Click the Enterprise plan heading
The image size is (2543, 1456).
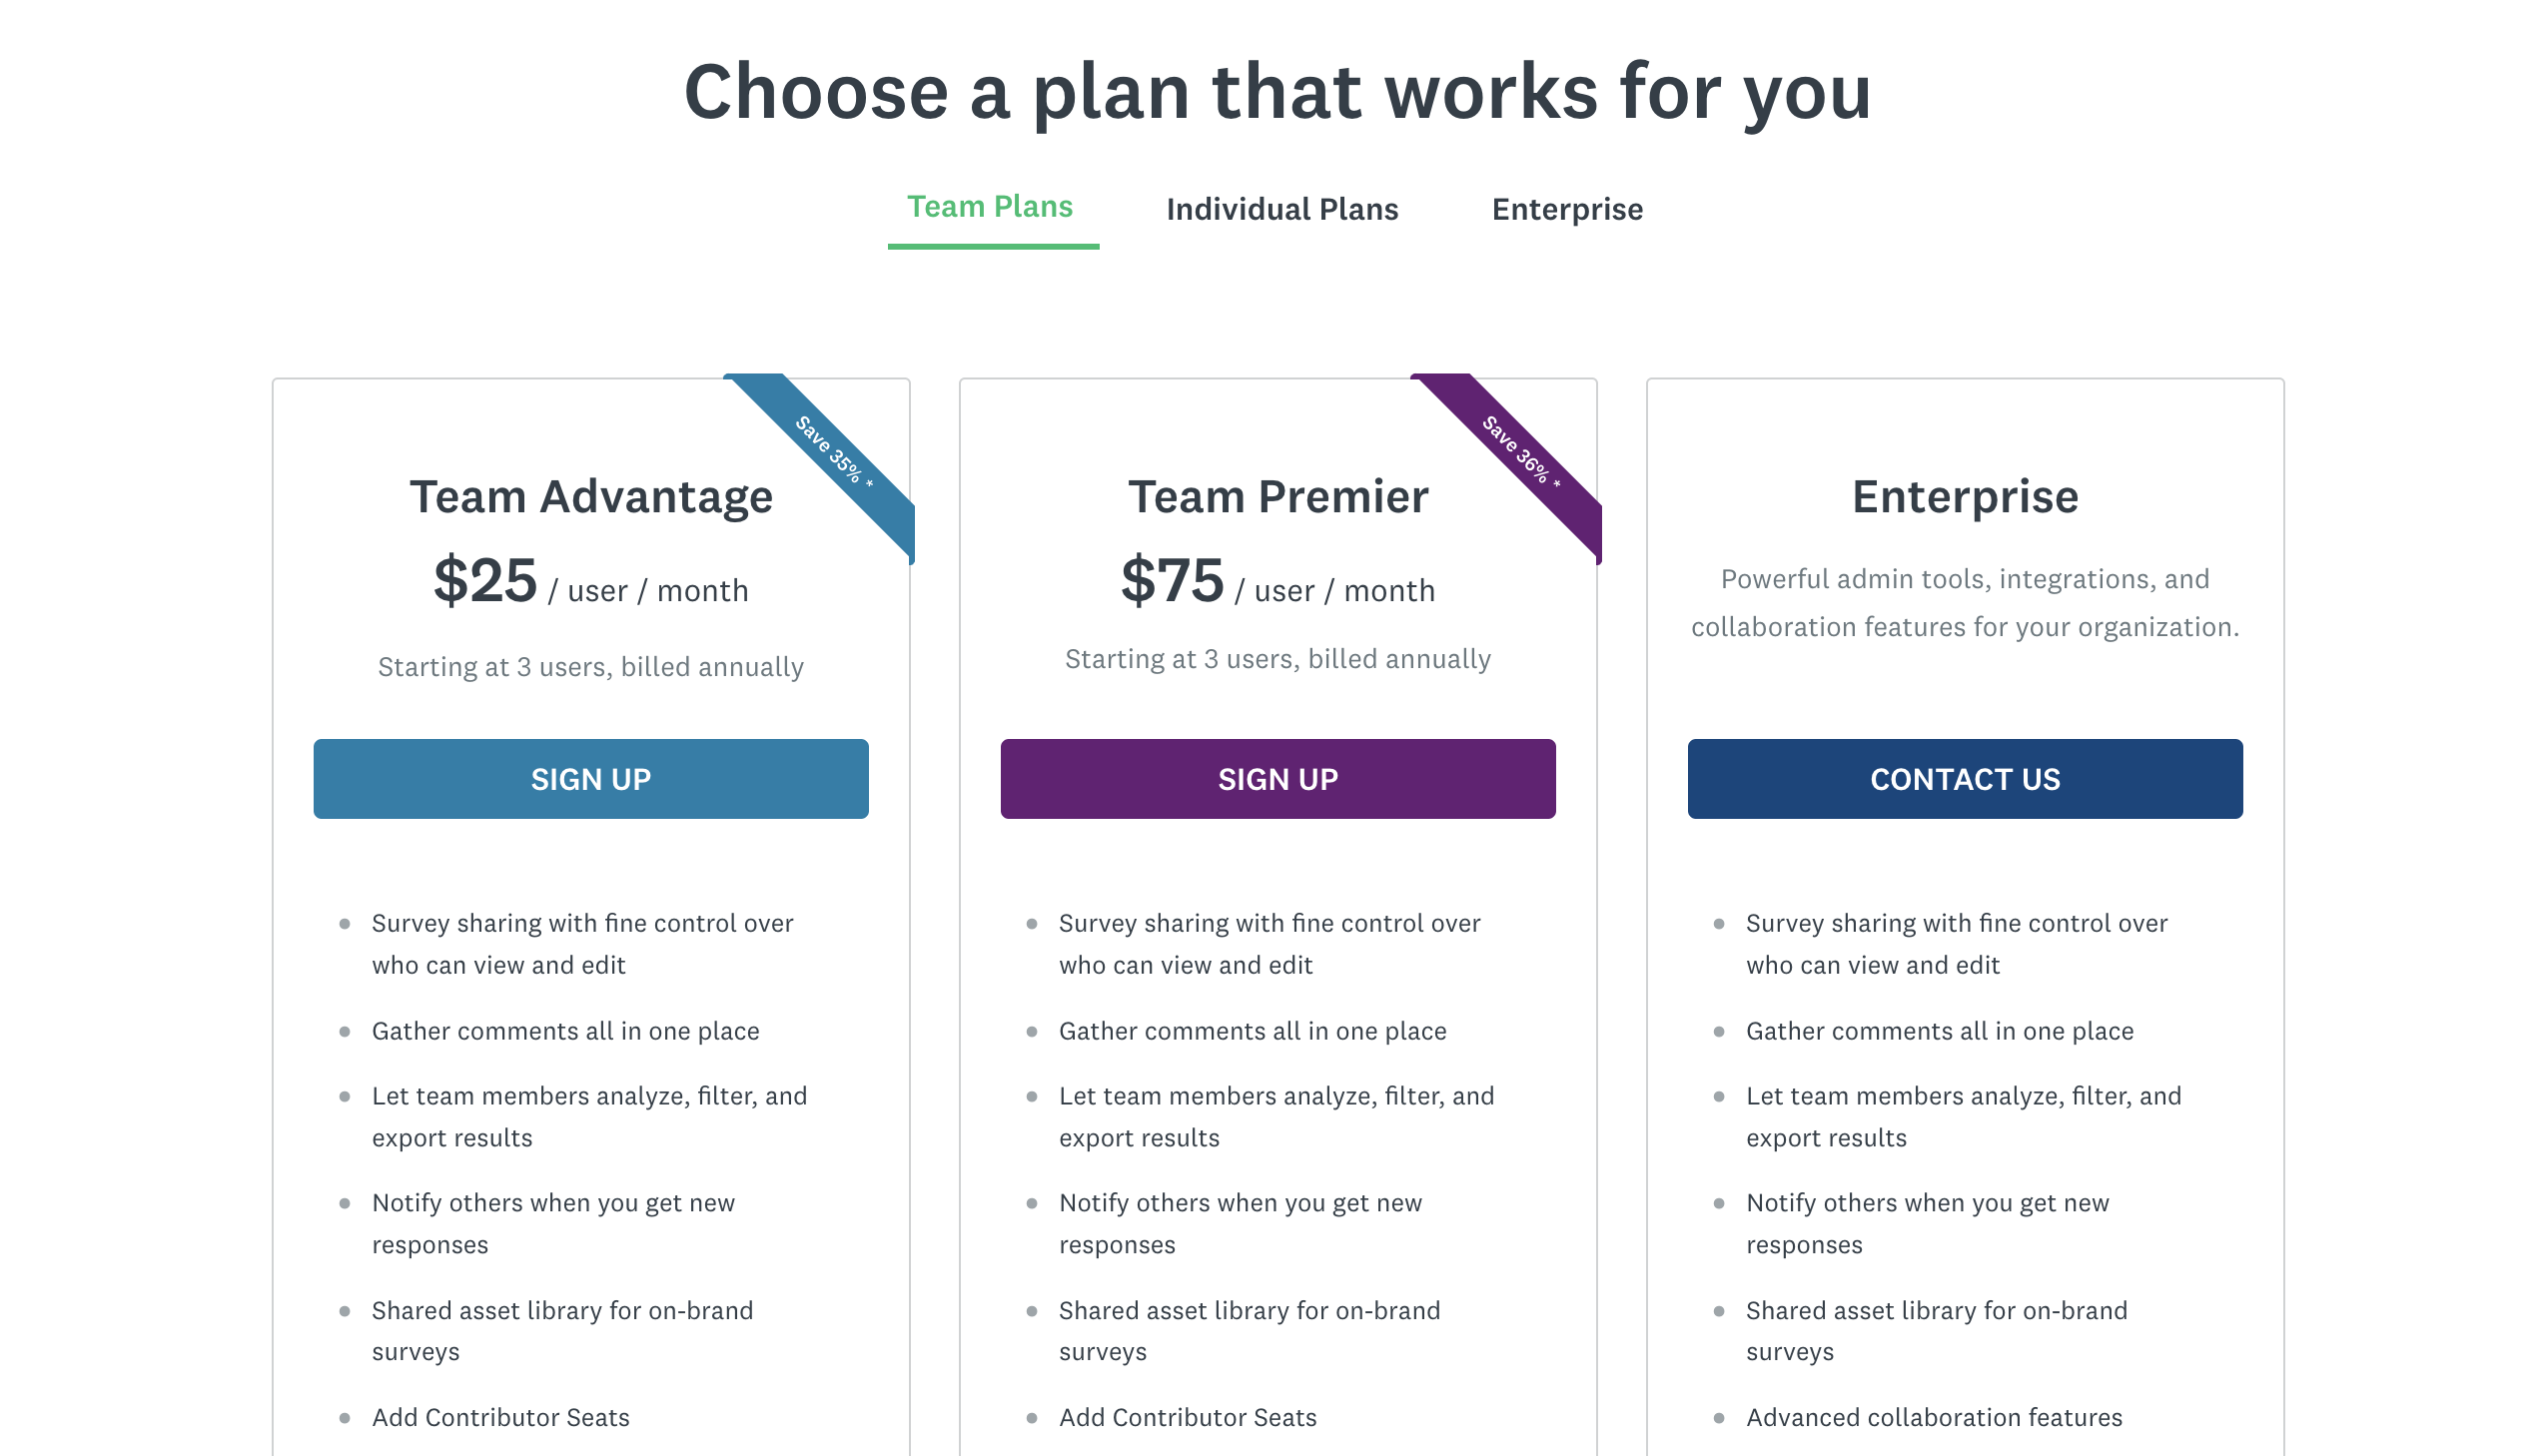1964,496
